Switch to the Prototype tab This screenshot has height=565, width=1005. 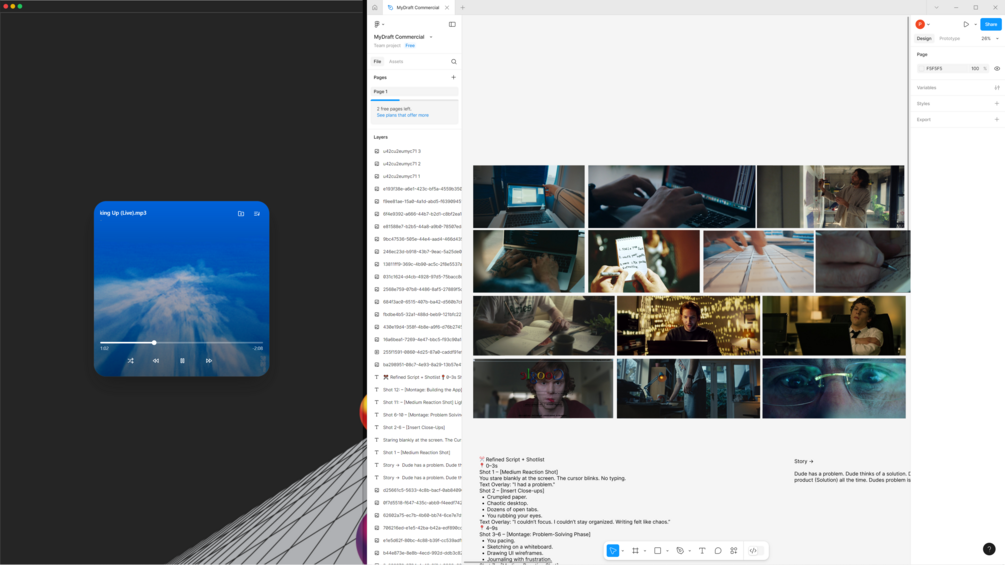(949, 38)
